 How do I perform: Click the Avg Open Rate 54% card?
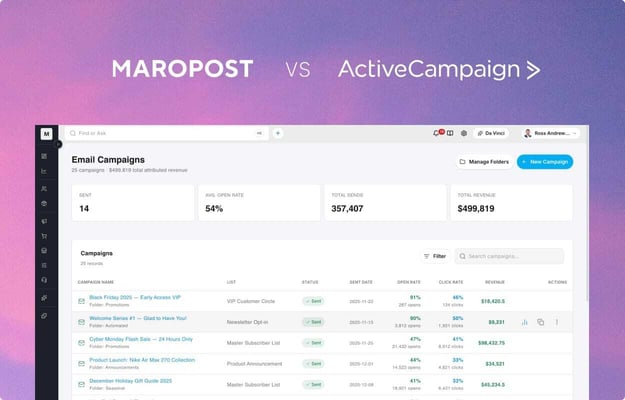point(259,202)
